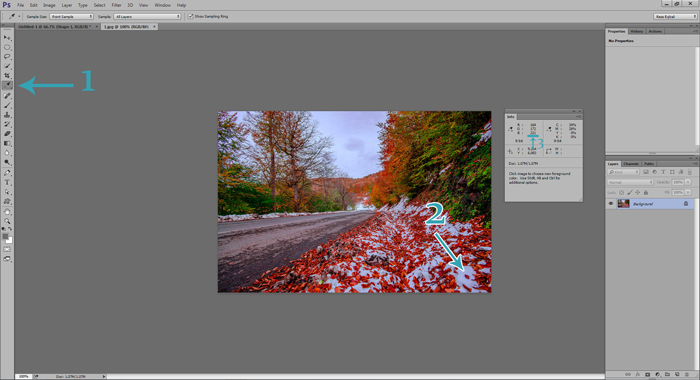Viewport: 700px width, 380px height.
Task: Select the Zoom tool
Action: tap(7, 221)
